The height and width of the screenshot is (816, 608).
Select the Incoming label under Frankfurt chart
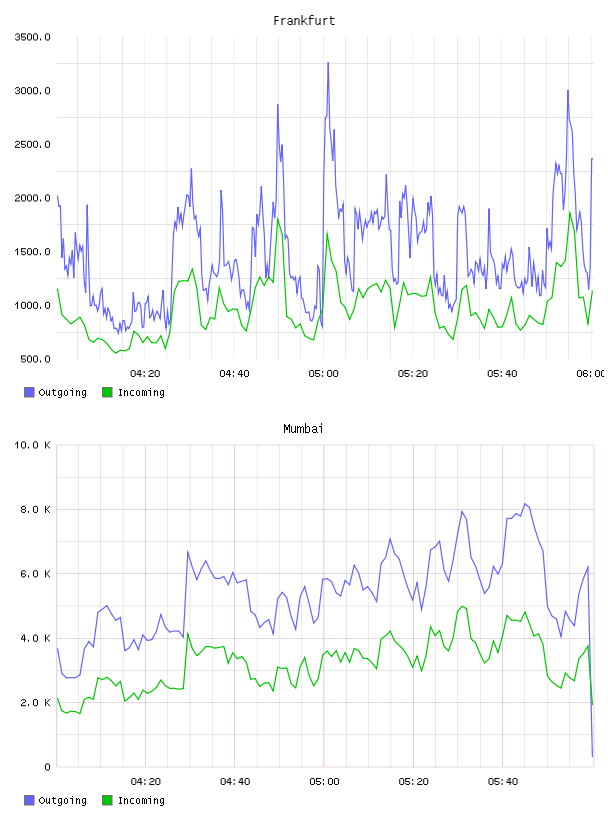click(141, 393)
